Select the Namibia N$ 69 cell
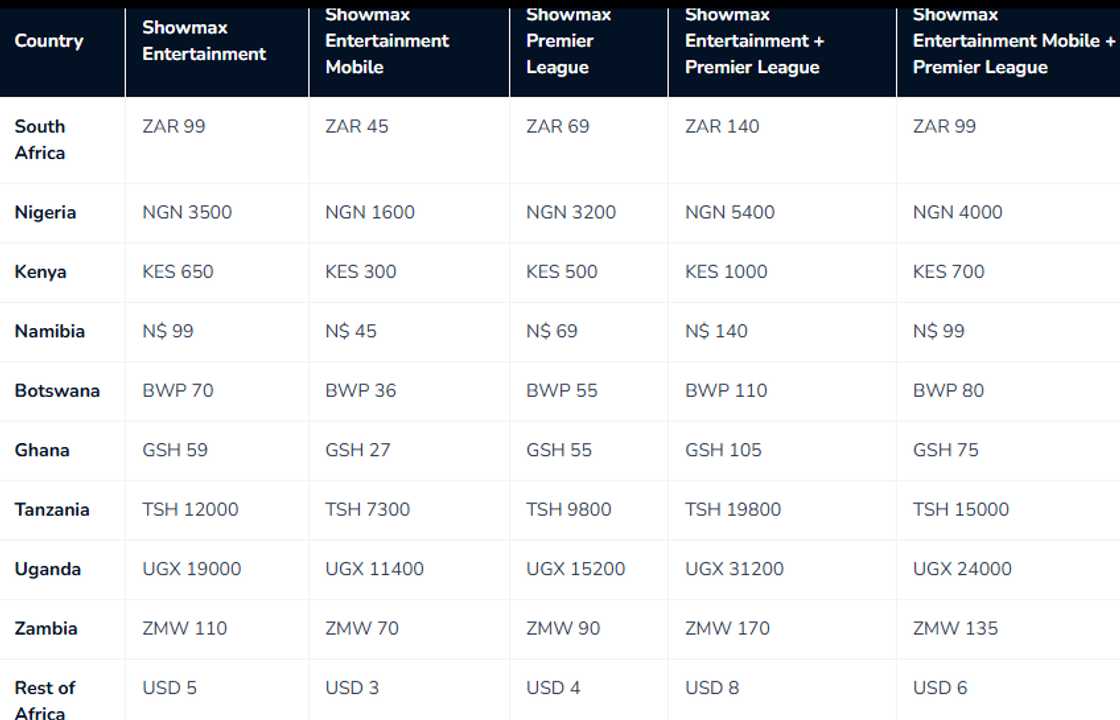1120x720 pixels. coord(552,331)
